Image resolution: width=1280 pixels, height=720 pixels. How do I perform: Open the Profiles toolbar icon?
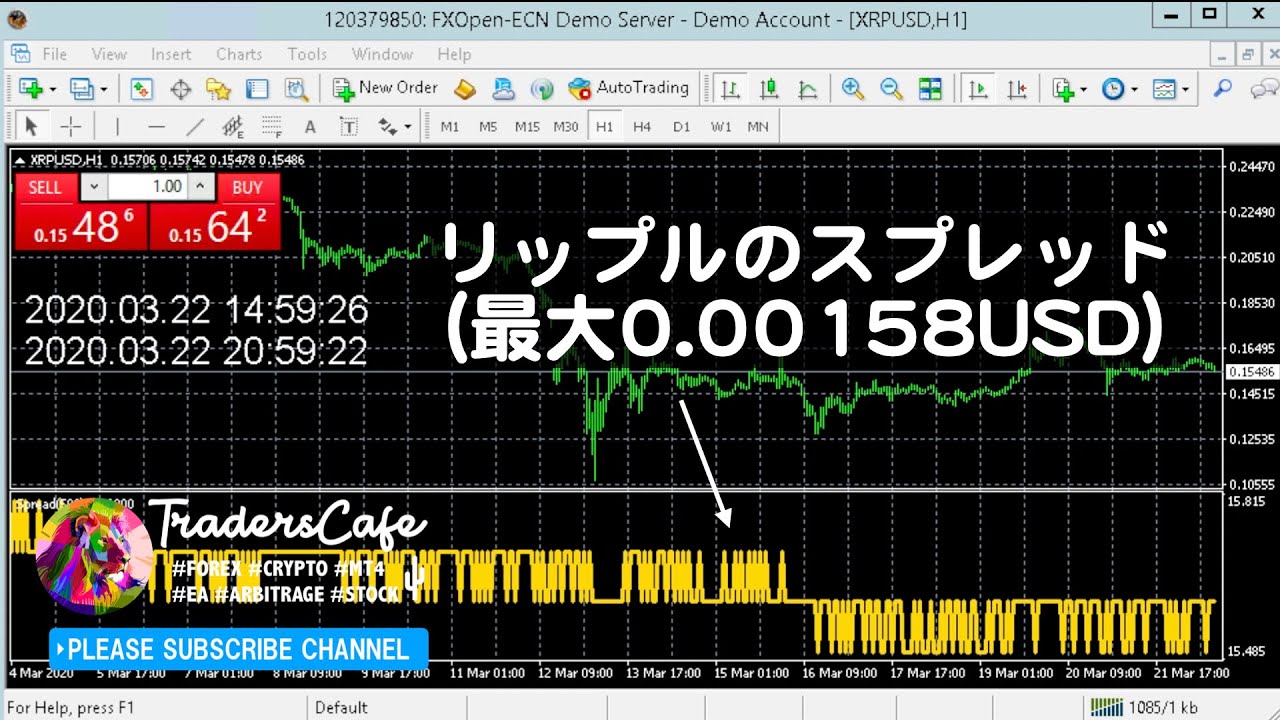[x=80, y=89]
